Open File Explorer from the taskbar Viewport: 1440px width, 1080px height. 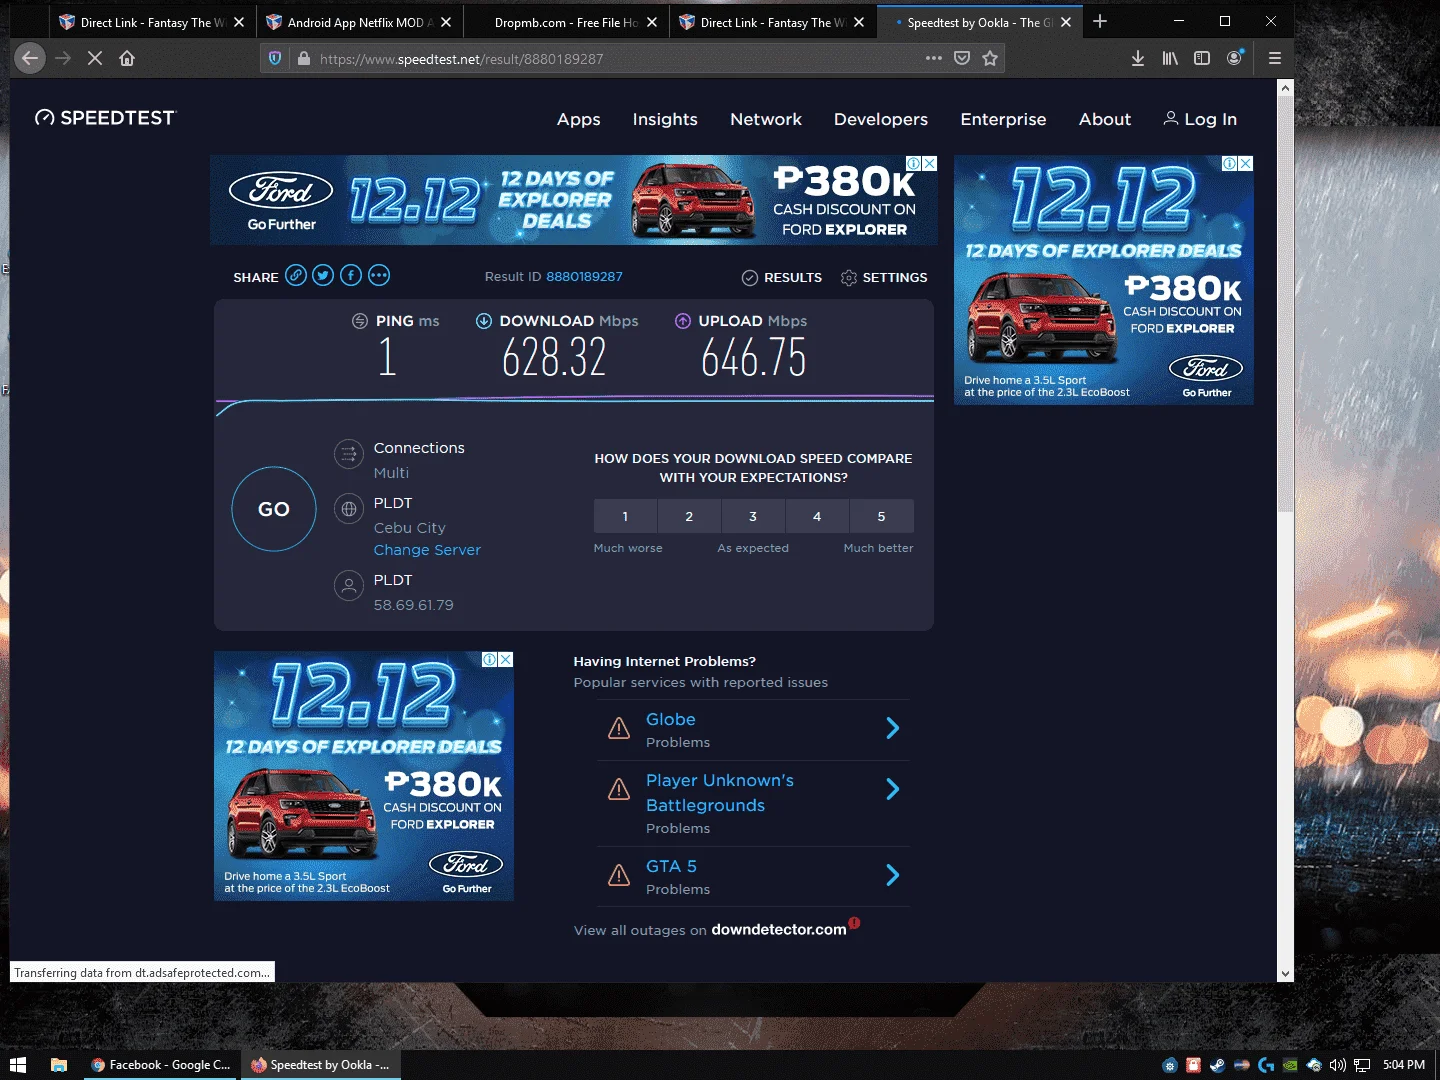pyautogui.click(x=59, y=1065)
